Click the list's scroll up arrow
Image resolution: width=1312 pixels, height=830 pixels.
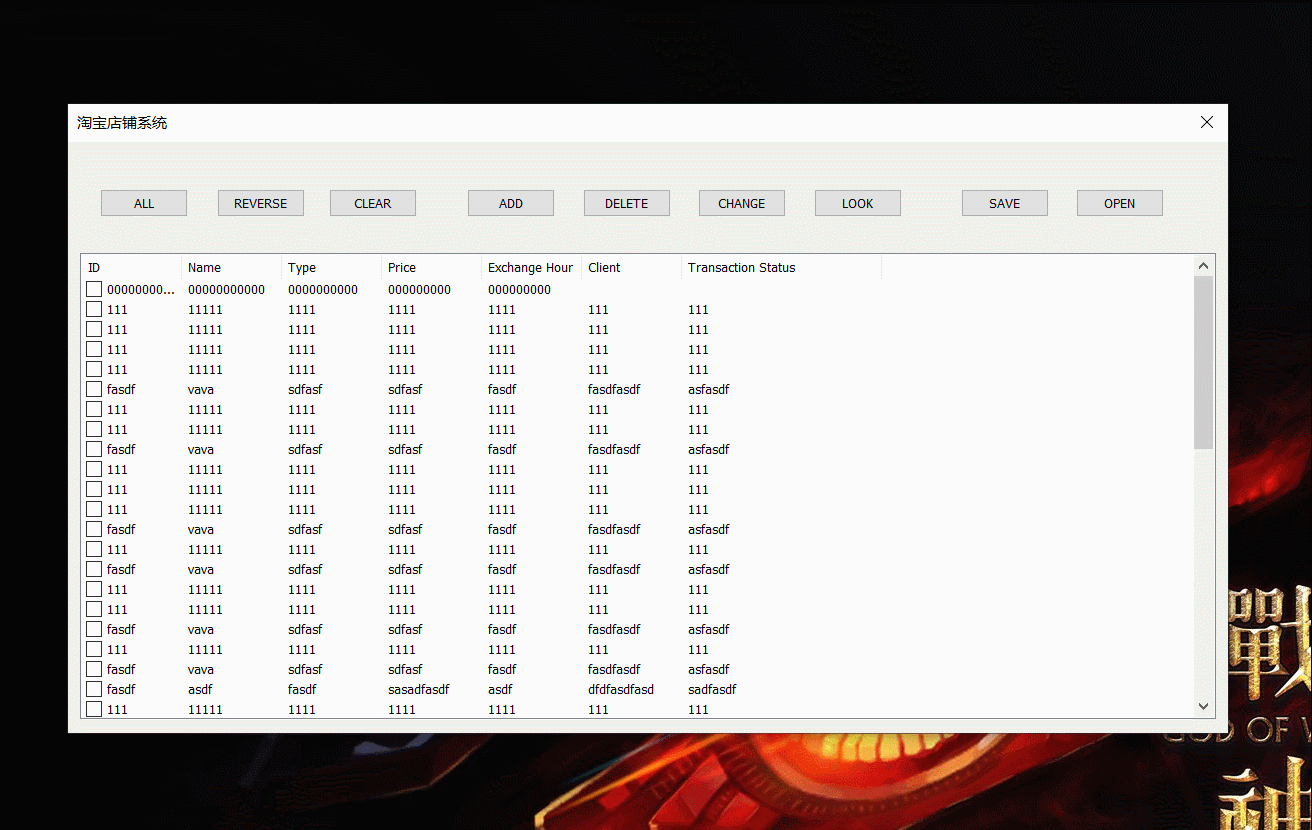[x=1203, y=266]
